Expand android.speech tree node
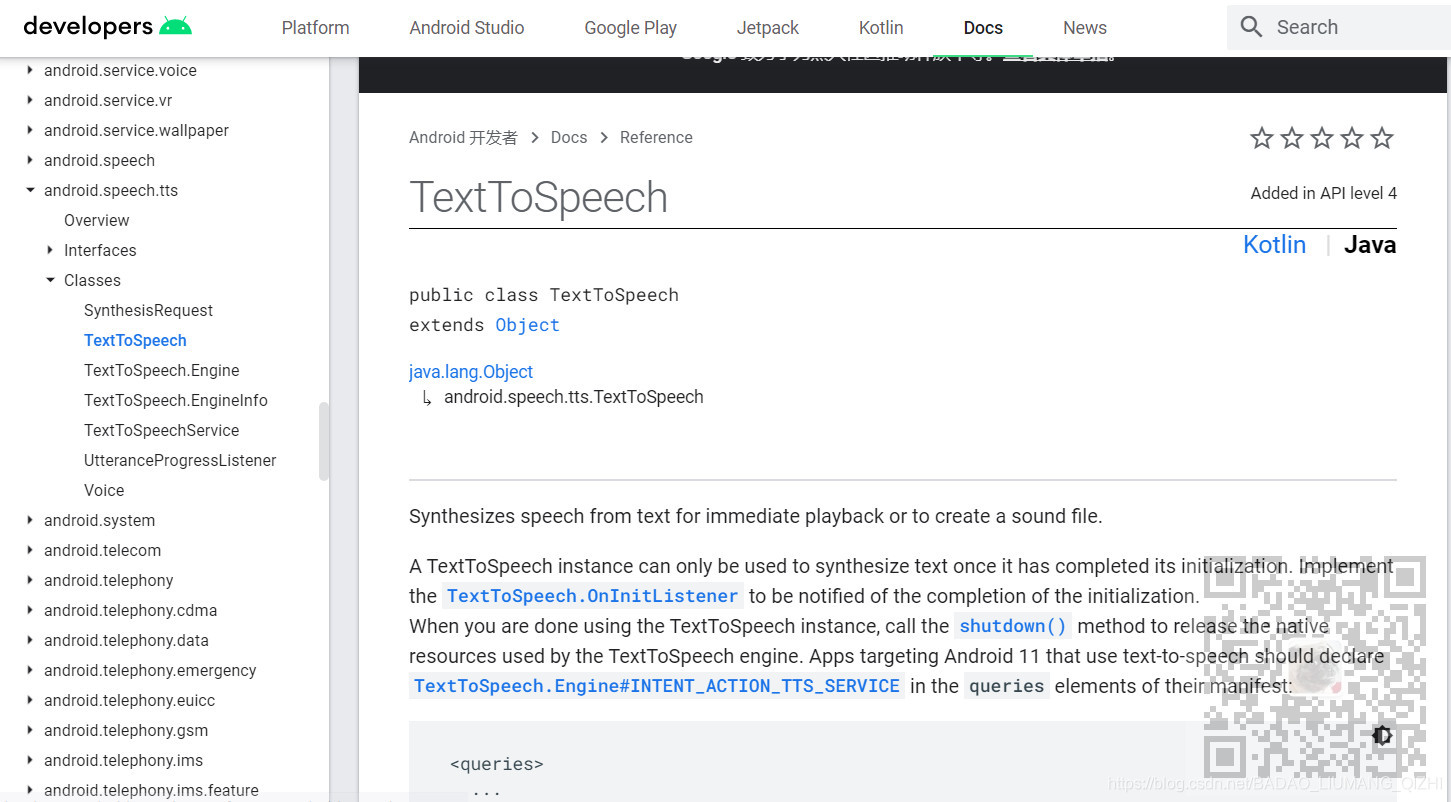The image size is (1451, 802). 30,160
